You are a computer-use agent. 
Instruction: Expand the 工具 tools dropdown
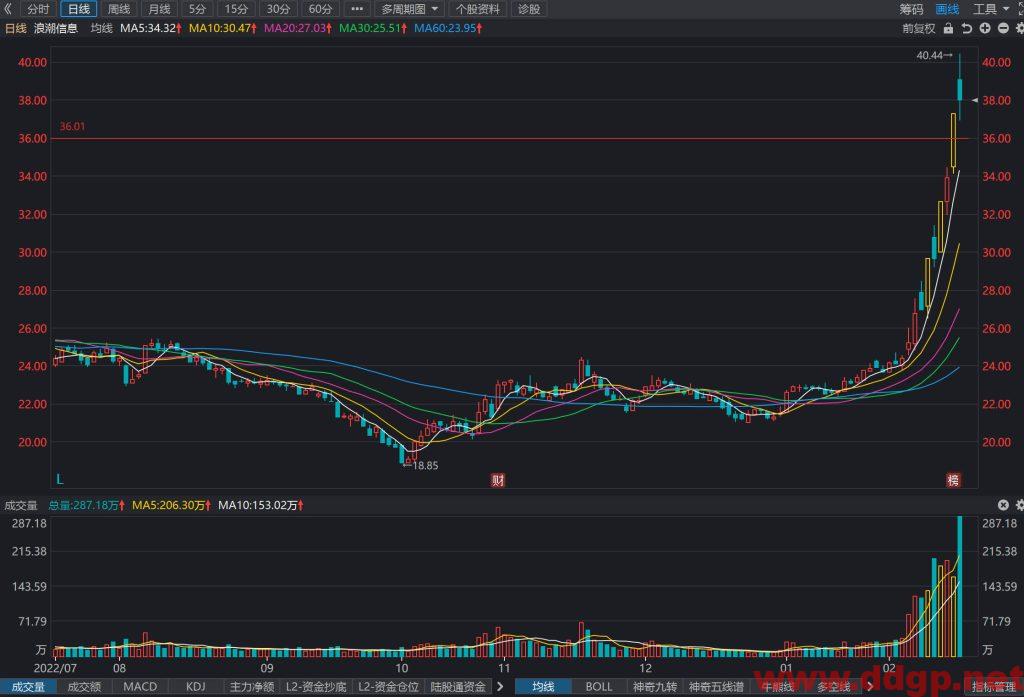[990, 9]
